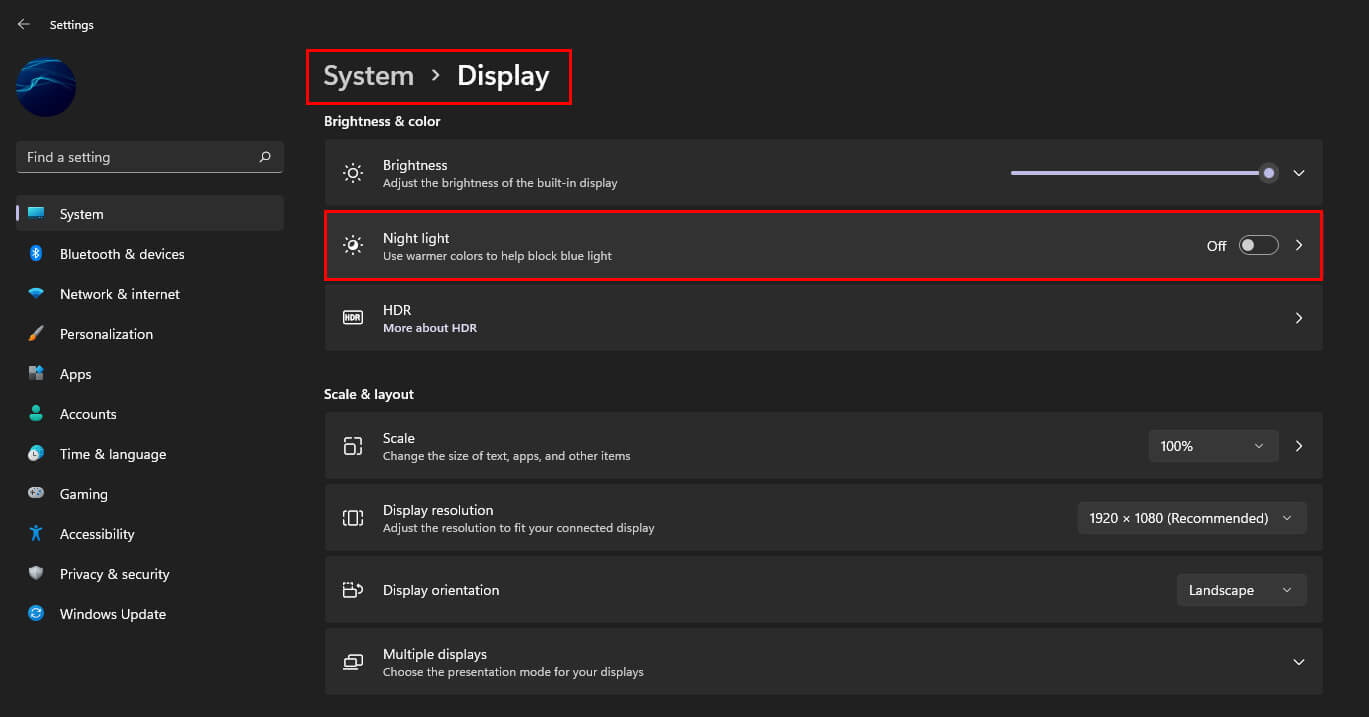The image size is (1369, 717).
Task: Open Apps settings page
Action: tap(150, 374)
